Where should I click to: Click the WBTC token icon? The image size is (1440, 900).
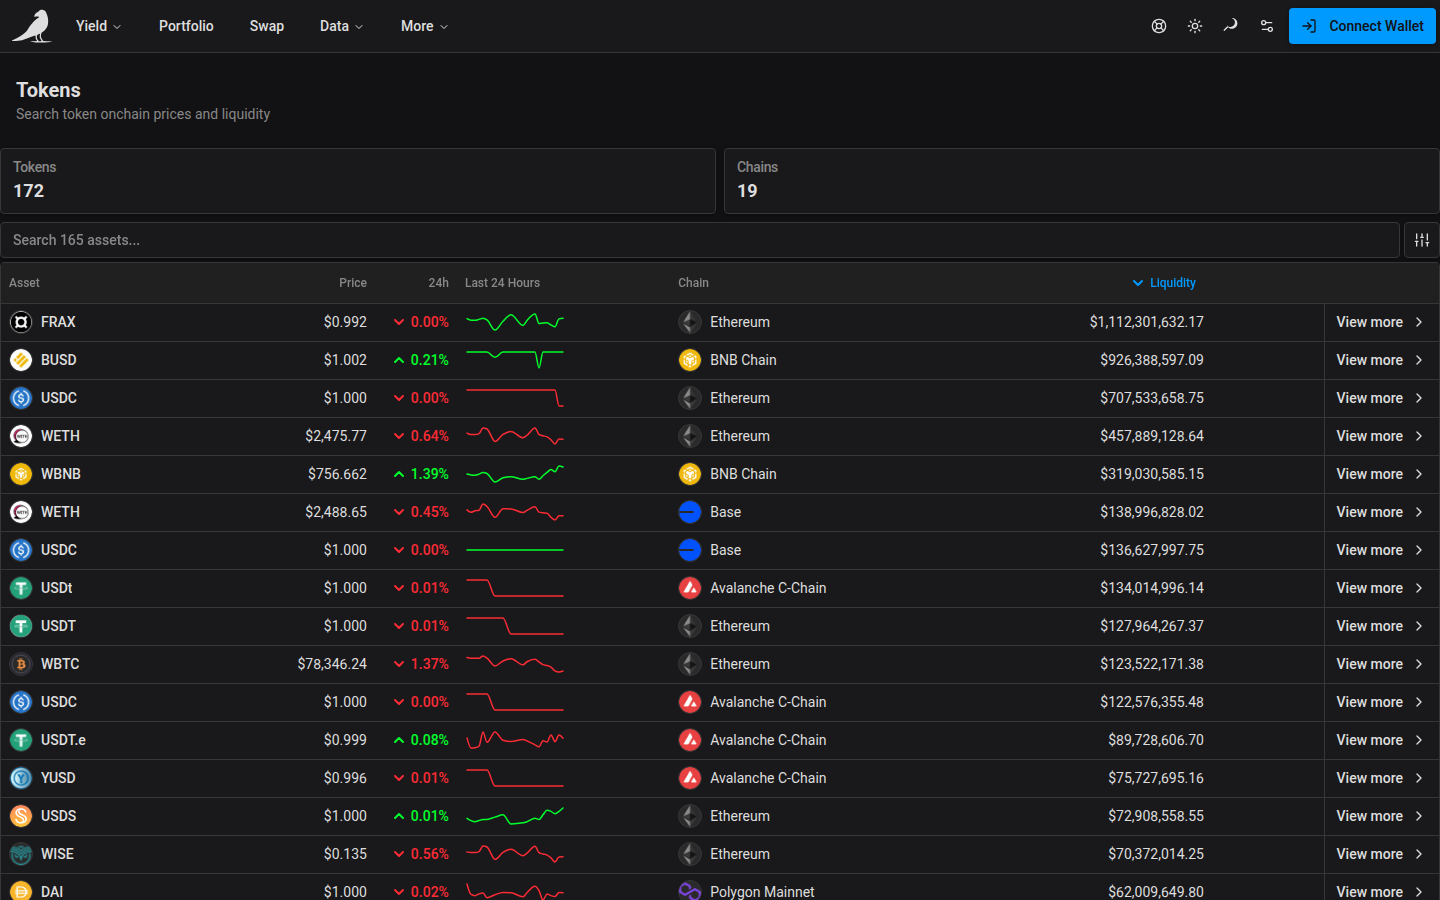click(21, 664)
